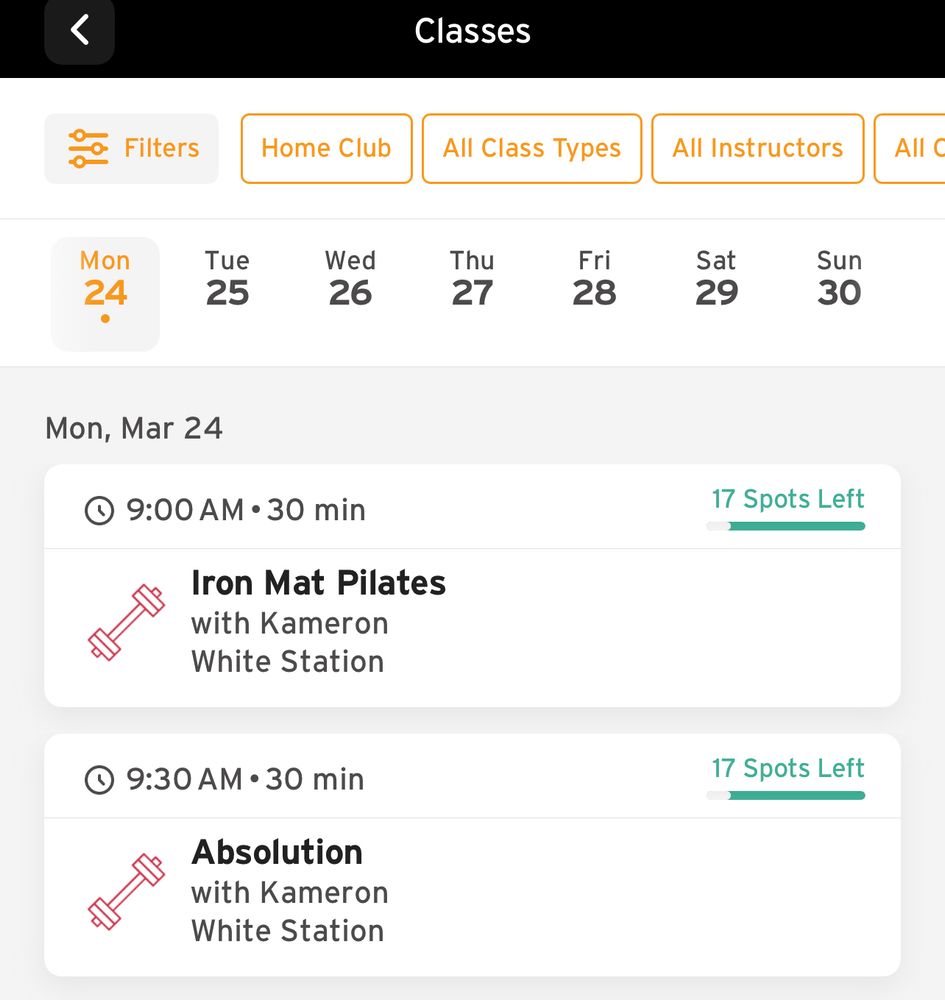The image size is (945, 1000).
Task: Select Monday 24 in the date strip
Action: click(x=105, y=293)
